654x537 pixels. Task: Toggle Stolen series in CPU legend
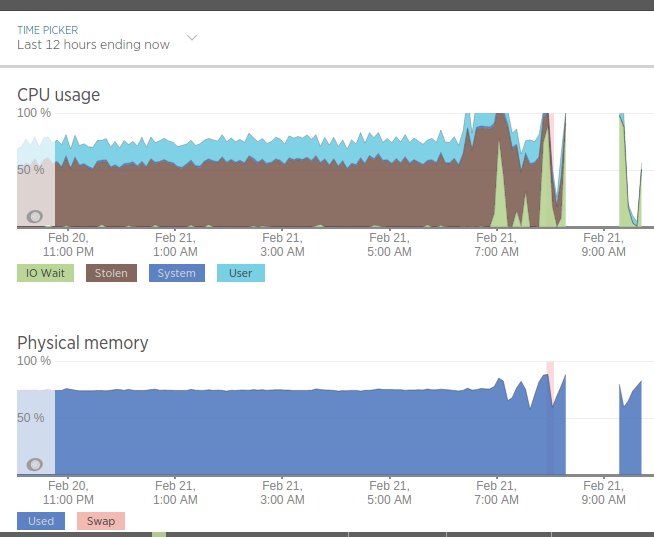[111, 273]
